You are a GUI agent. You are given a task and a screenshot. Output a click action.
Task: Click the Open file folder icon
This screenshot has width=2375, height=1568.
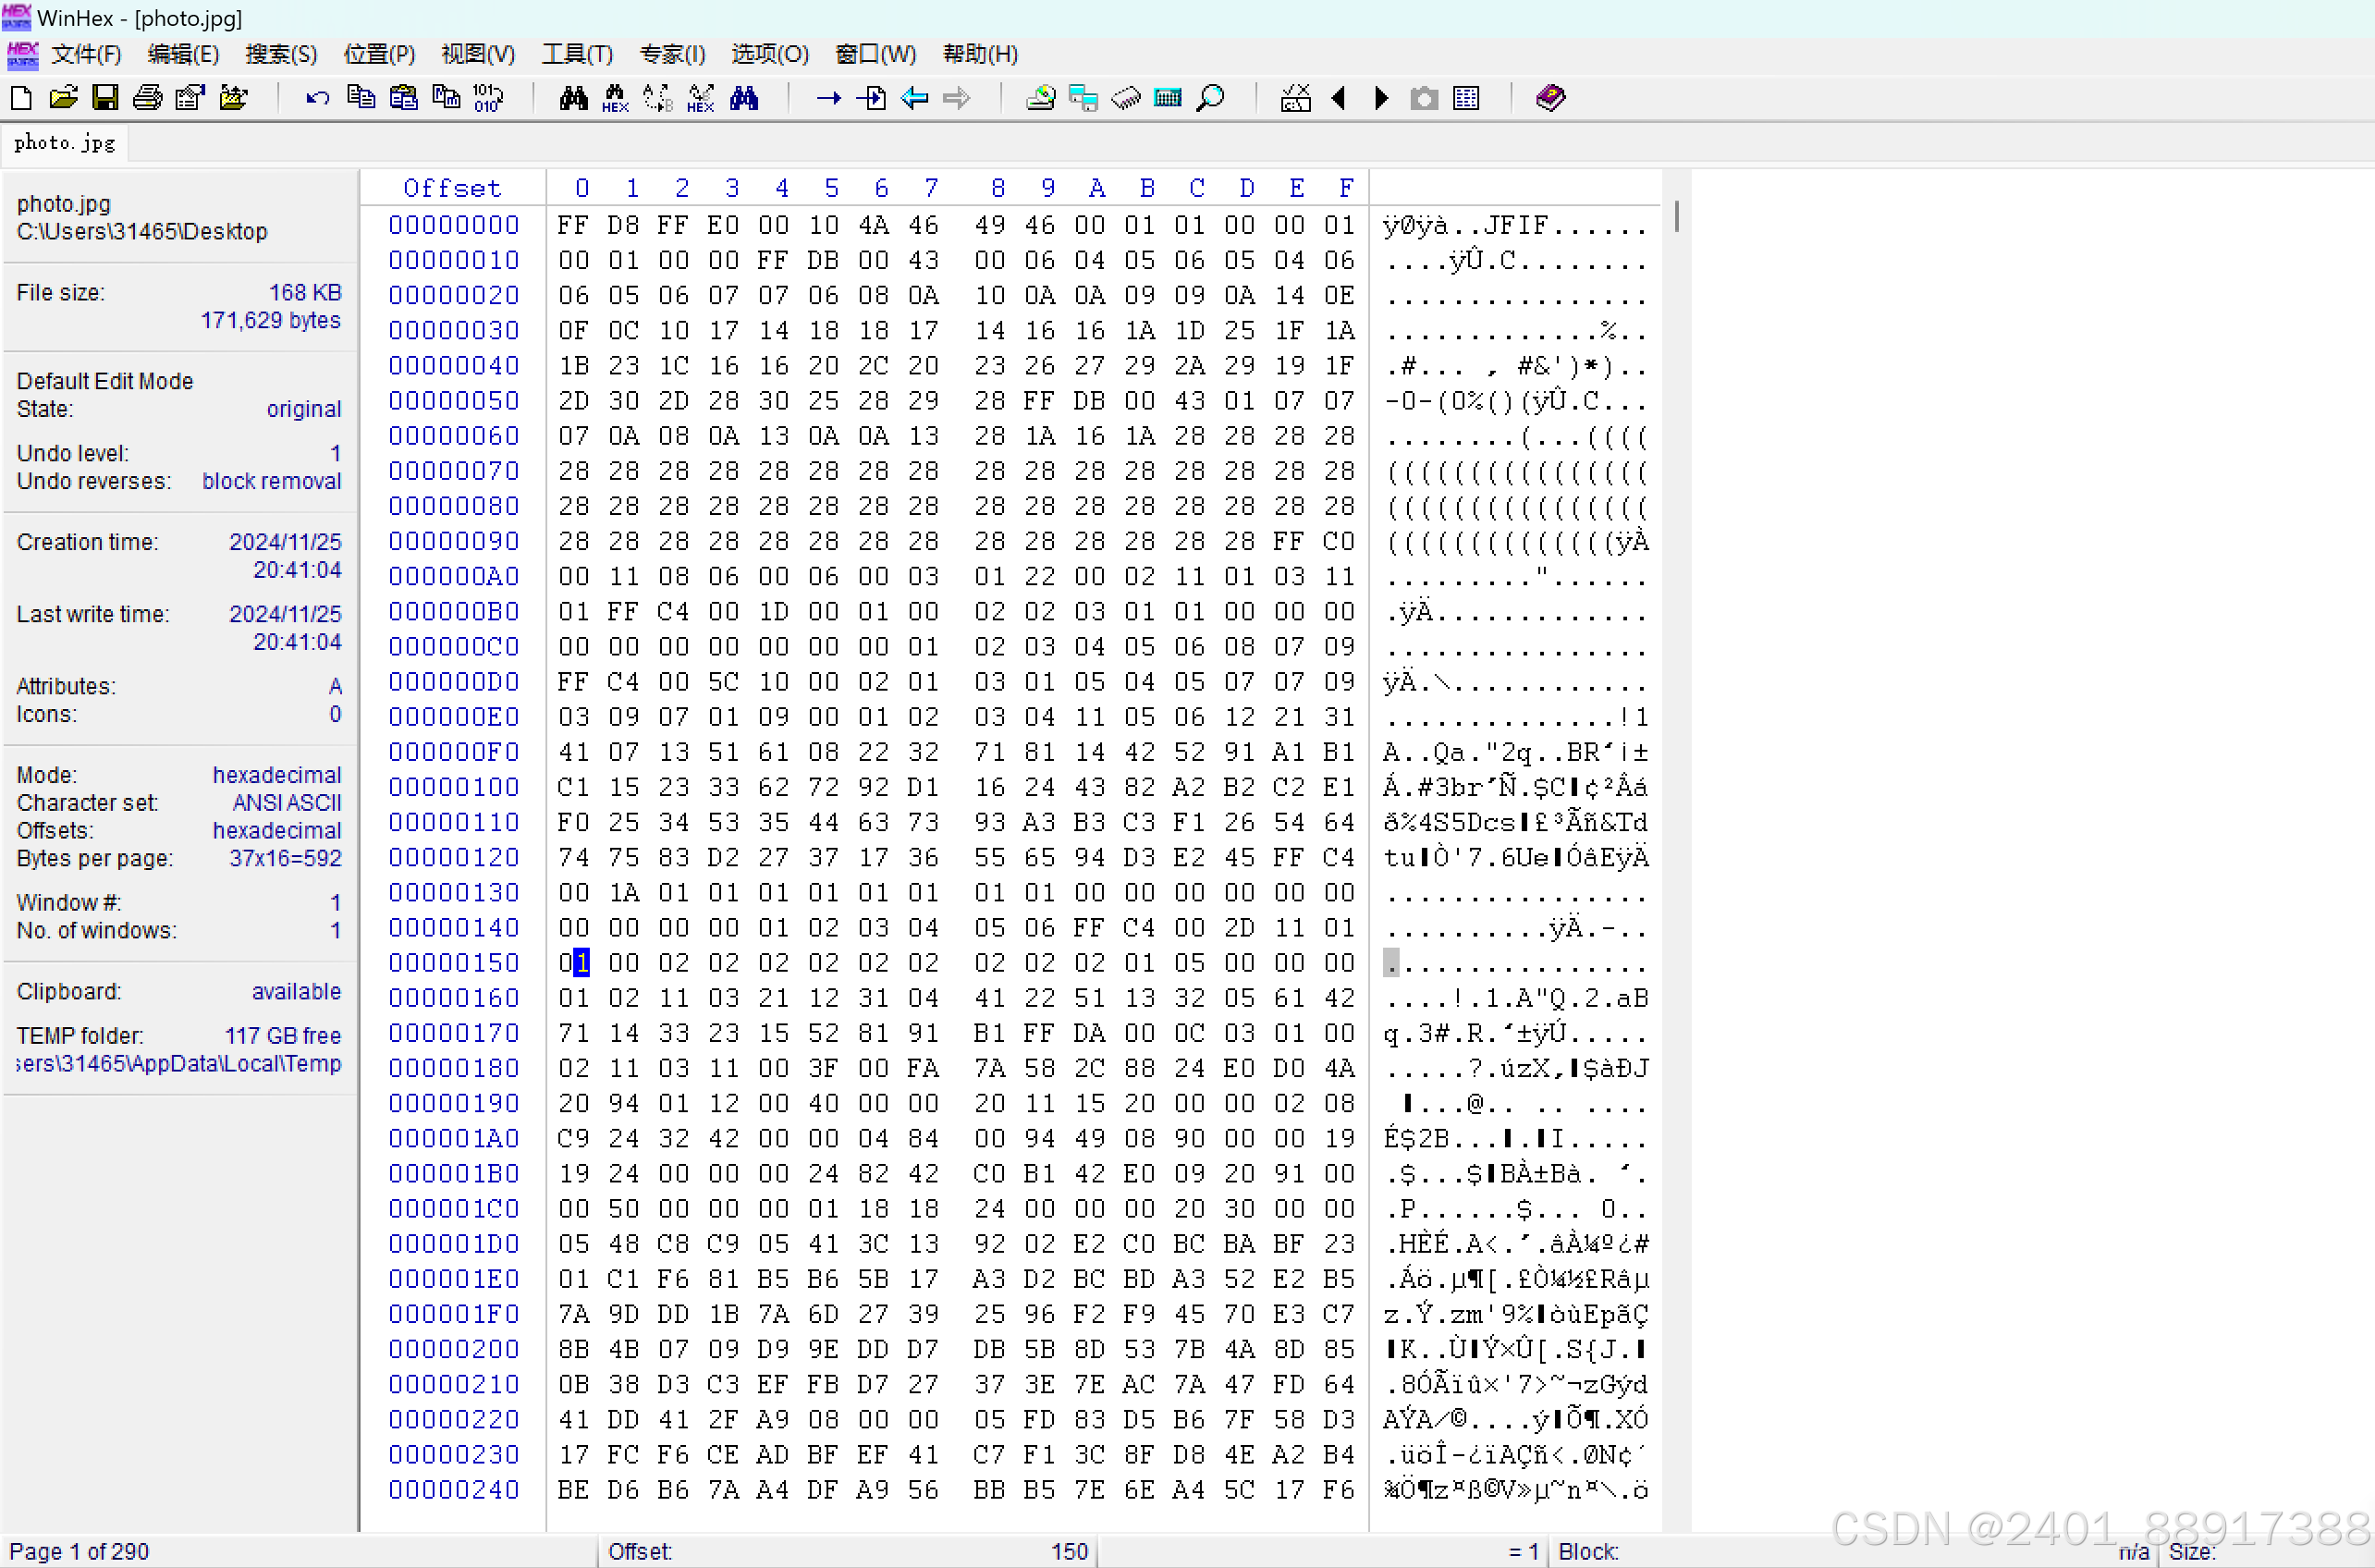(63, 98)
